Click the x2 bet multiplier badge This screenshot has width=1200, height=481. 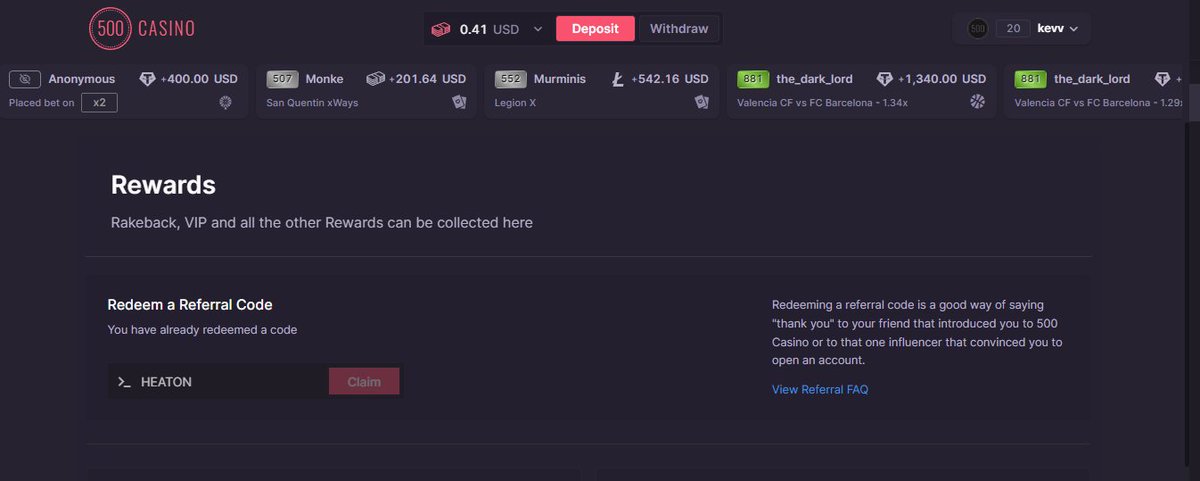click(99, 103)
